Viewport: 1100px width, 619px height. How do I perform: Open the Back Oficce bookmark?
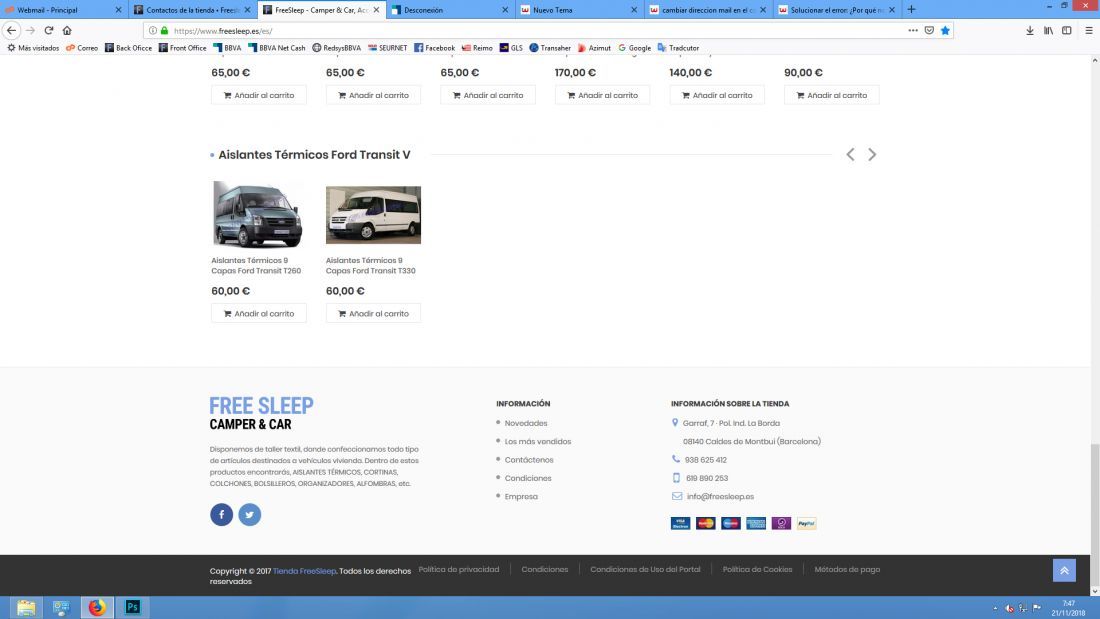[128, 48]
